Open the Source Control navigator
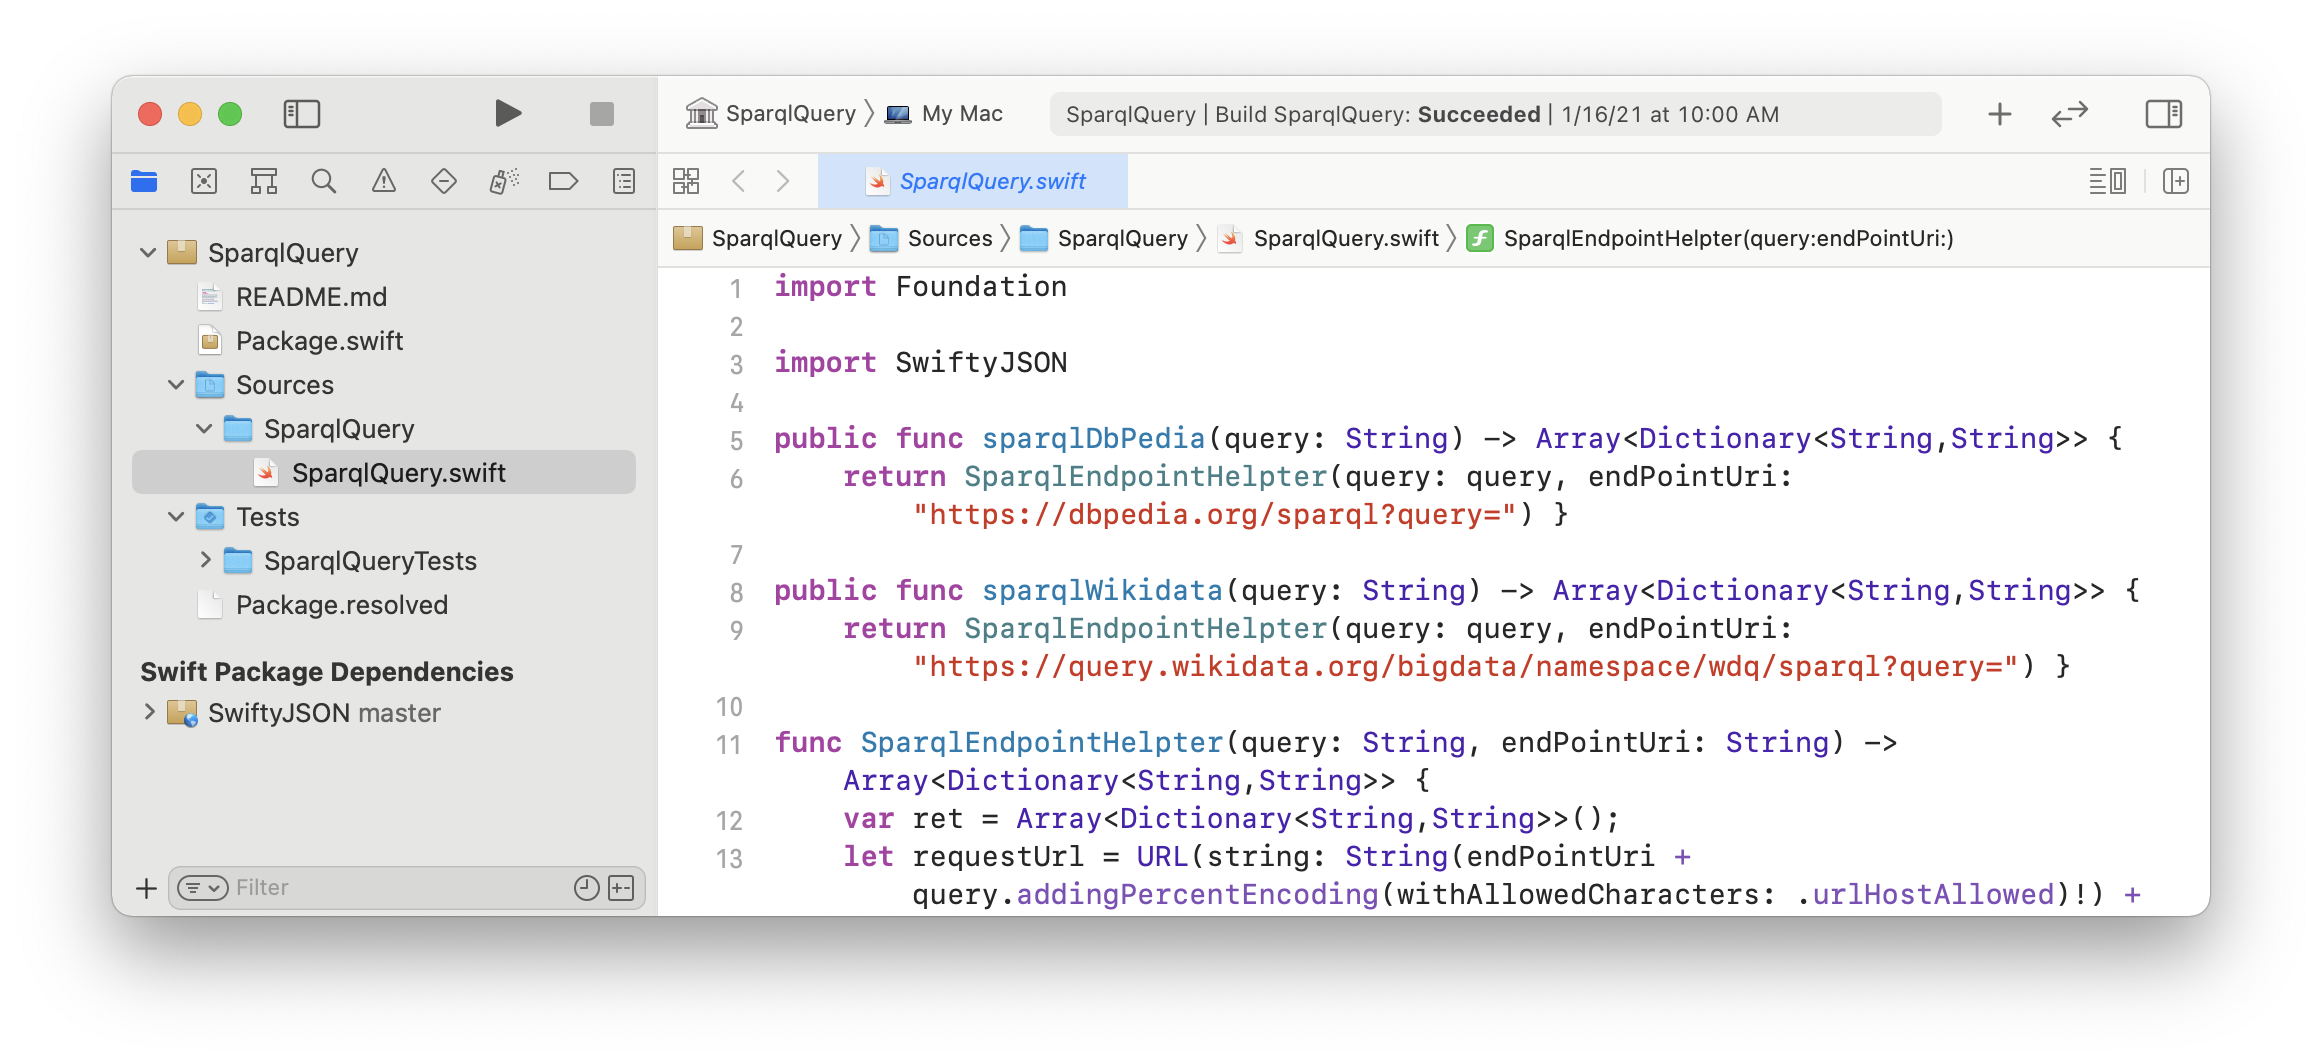This screenshot has width=2322, height=1064. [204, 181]
